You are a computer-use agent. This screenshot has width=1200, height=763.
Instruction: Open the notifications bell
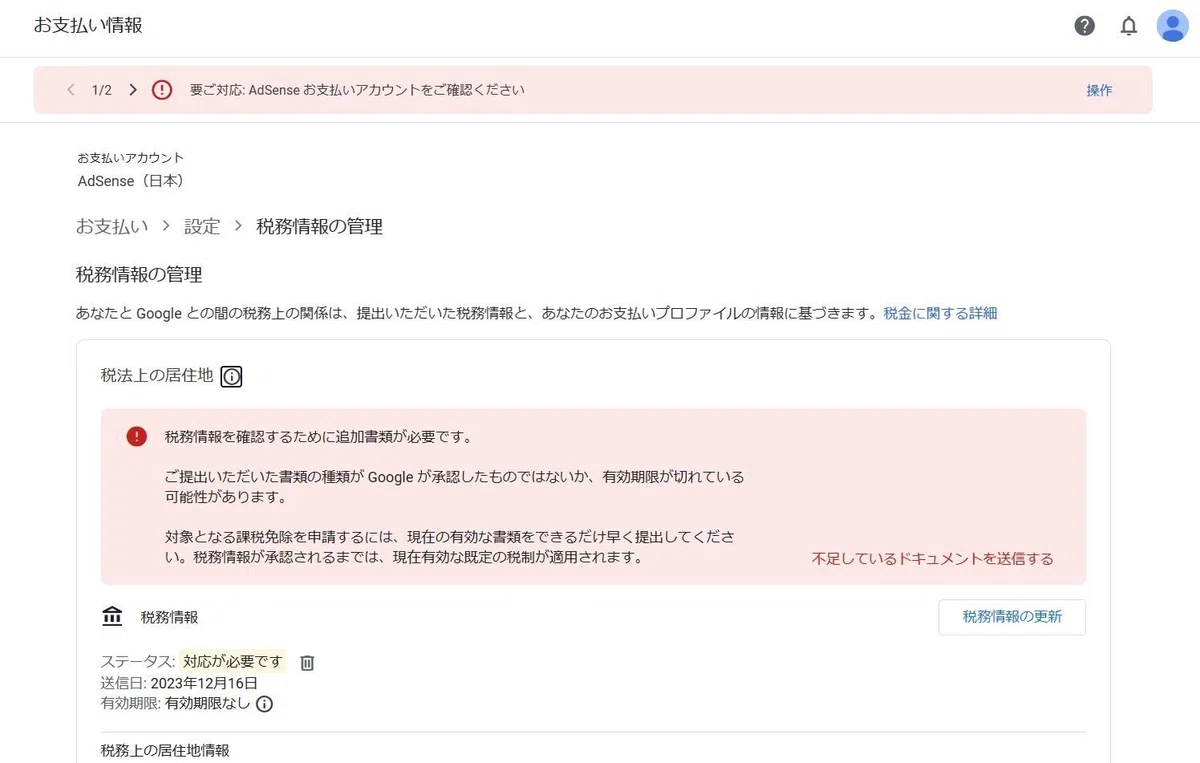(x=1129, y=26)
